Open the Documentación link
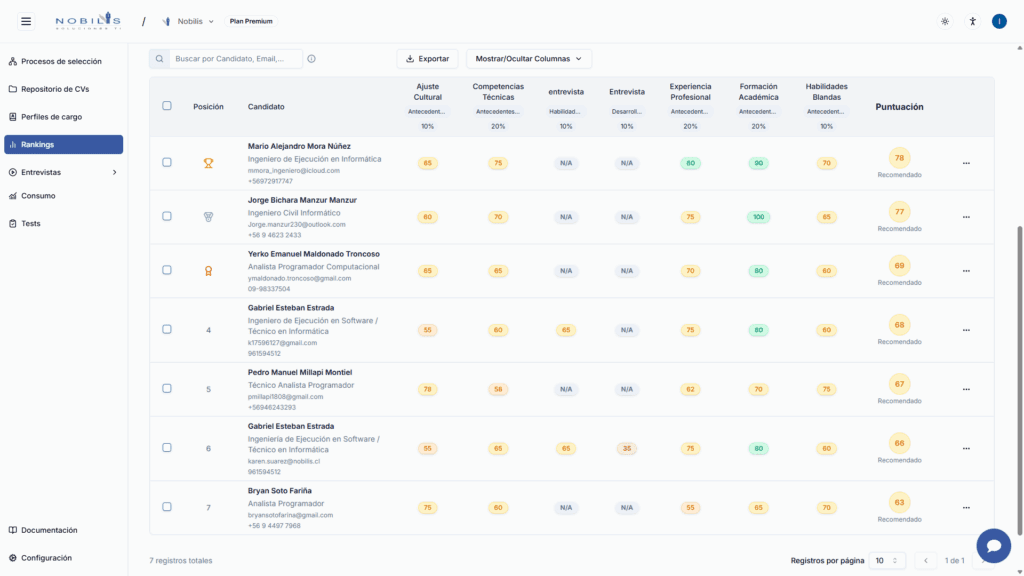The width and height of the screenshot is (1024, 576). 49,530
